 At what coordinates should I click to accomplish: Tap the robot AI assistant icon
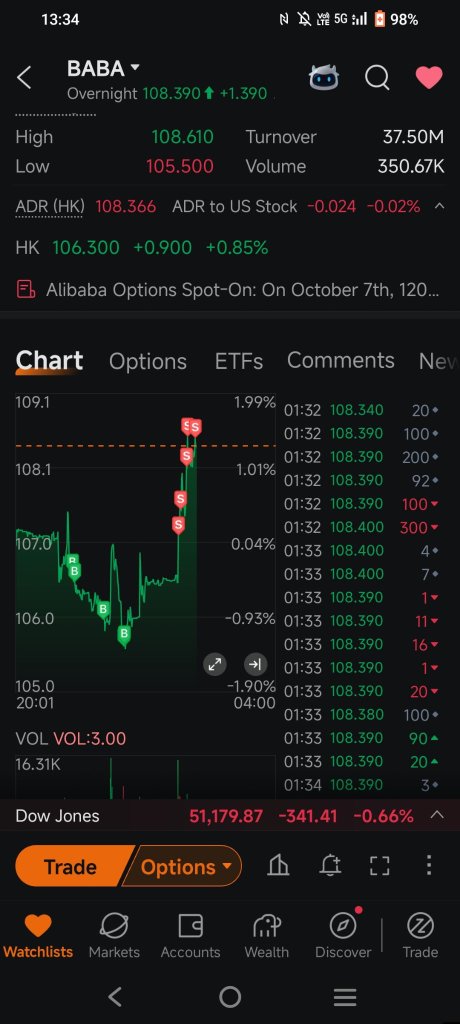[324, 78]
